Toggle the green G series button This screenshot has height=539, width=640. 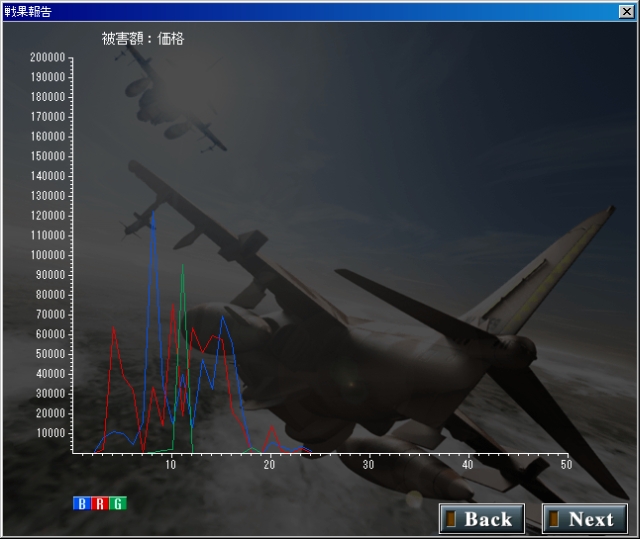pyautogui.click(x=118, y=504)
